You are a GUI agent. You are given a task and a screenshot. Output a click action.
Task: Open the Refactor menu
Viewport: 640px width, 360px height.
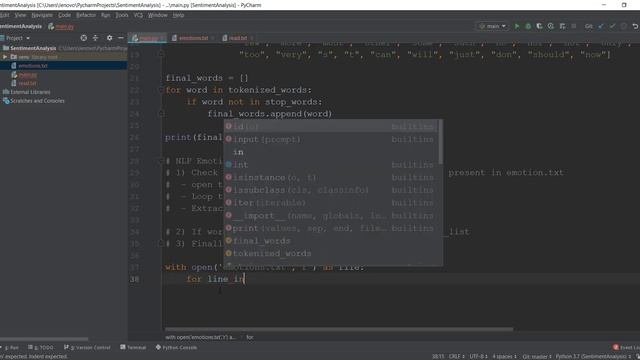(86, 15)
